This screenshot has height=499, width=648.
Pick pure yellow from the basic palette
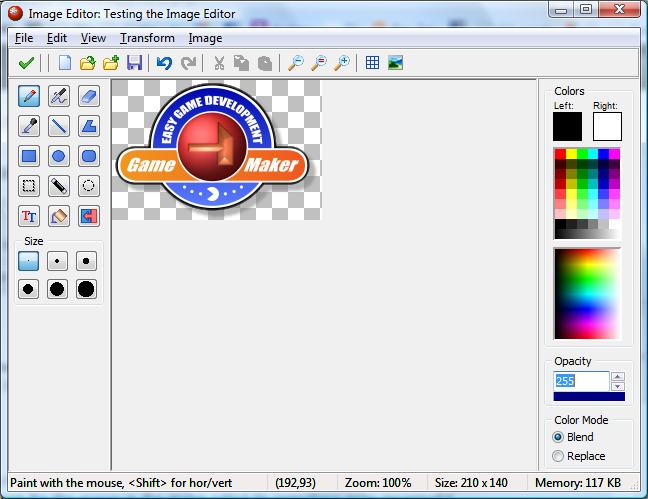tap(571, 154)
